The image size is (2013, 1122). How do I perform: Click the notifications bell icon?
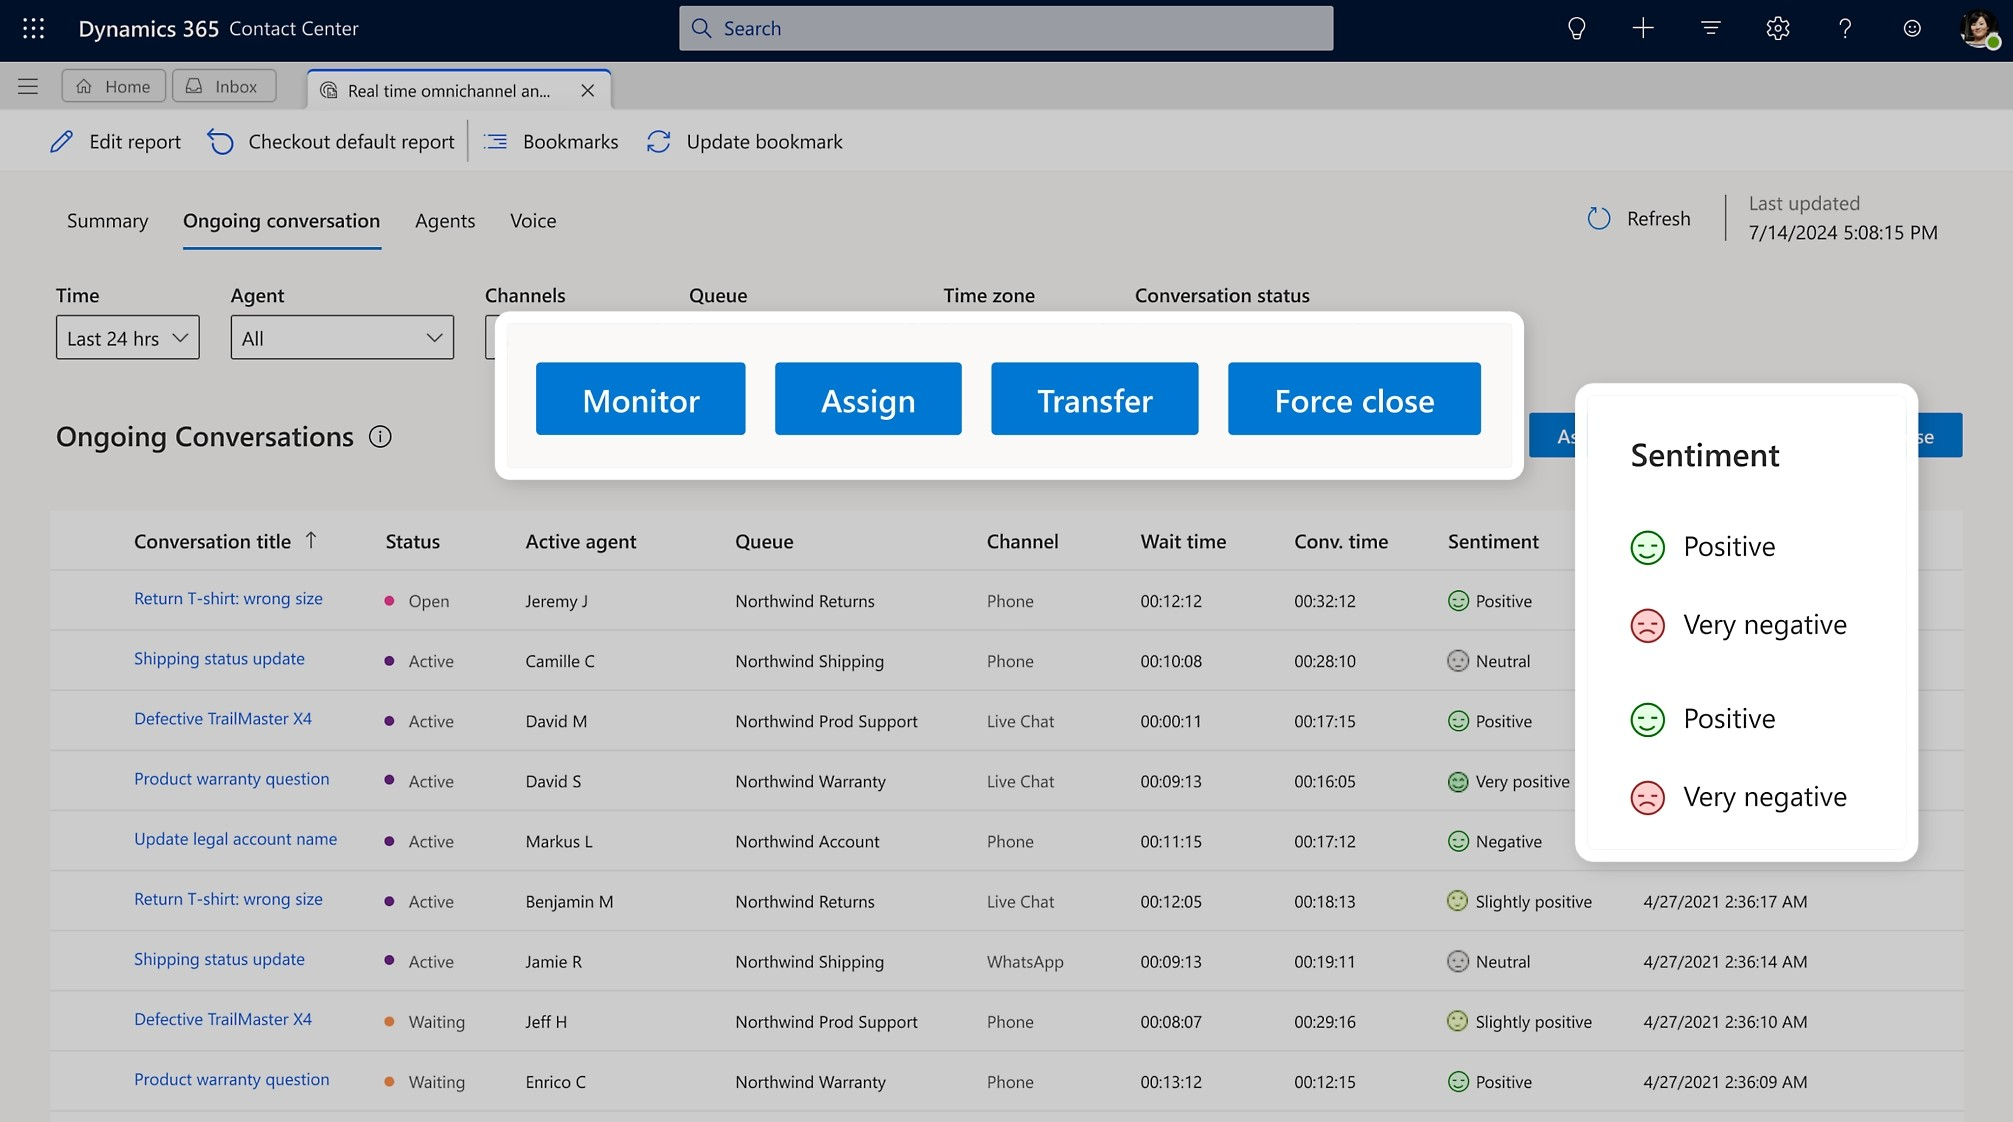pos(1575,28)
